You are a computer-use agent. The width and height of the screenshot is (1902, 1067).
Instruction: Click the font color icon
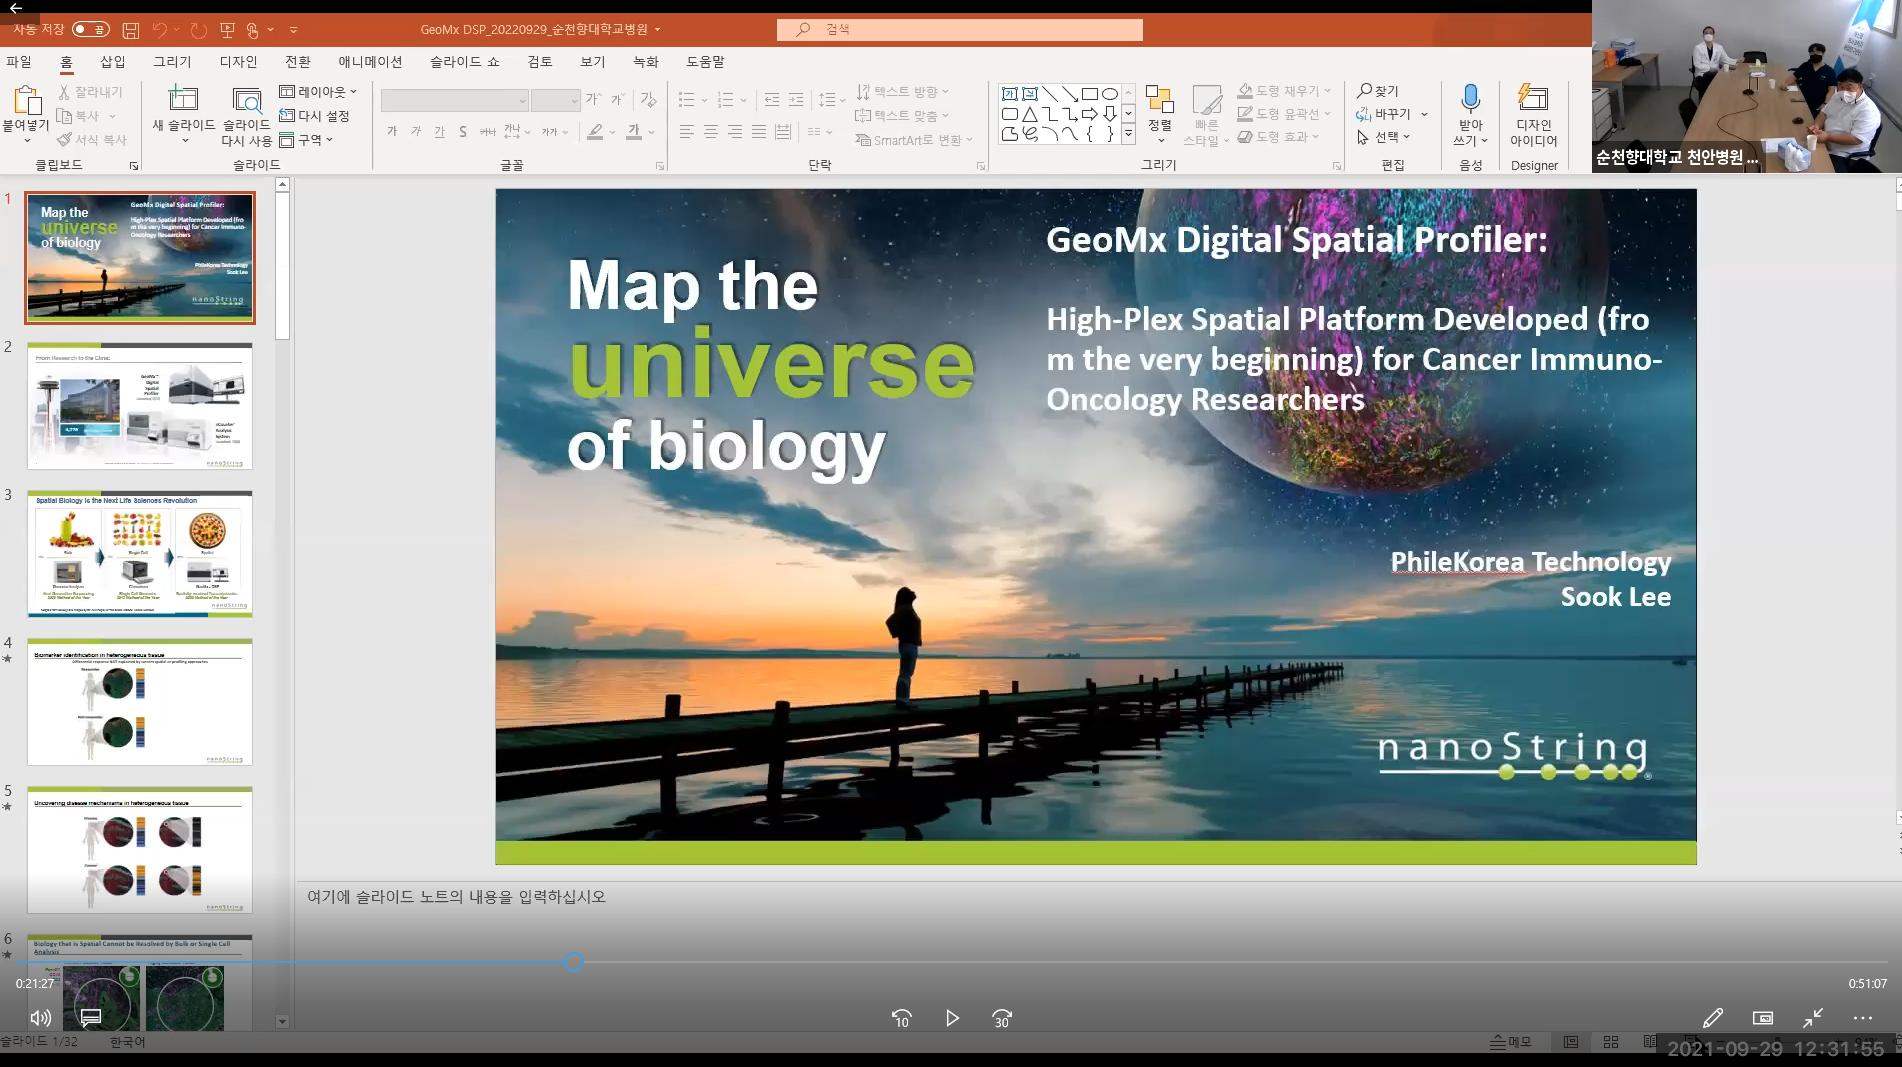634,132
